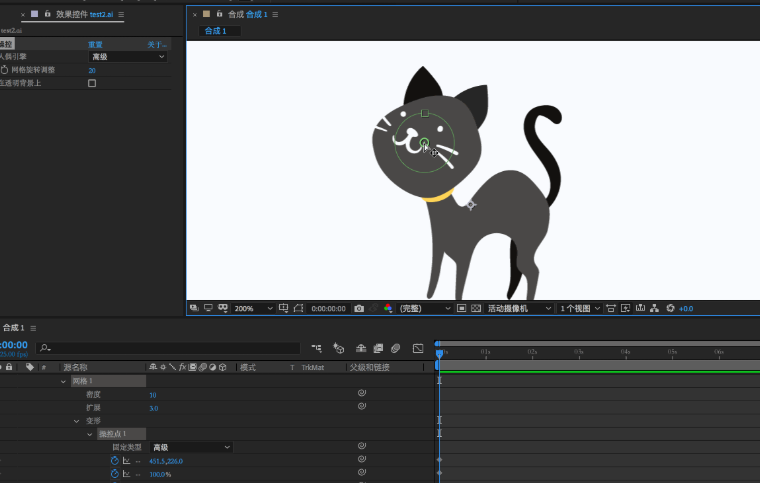Click timeline search field

(x=168, y=348)
